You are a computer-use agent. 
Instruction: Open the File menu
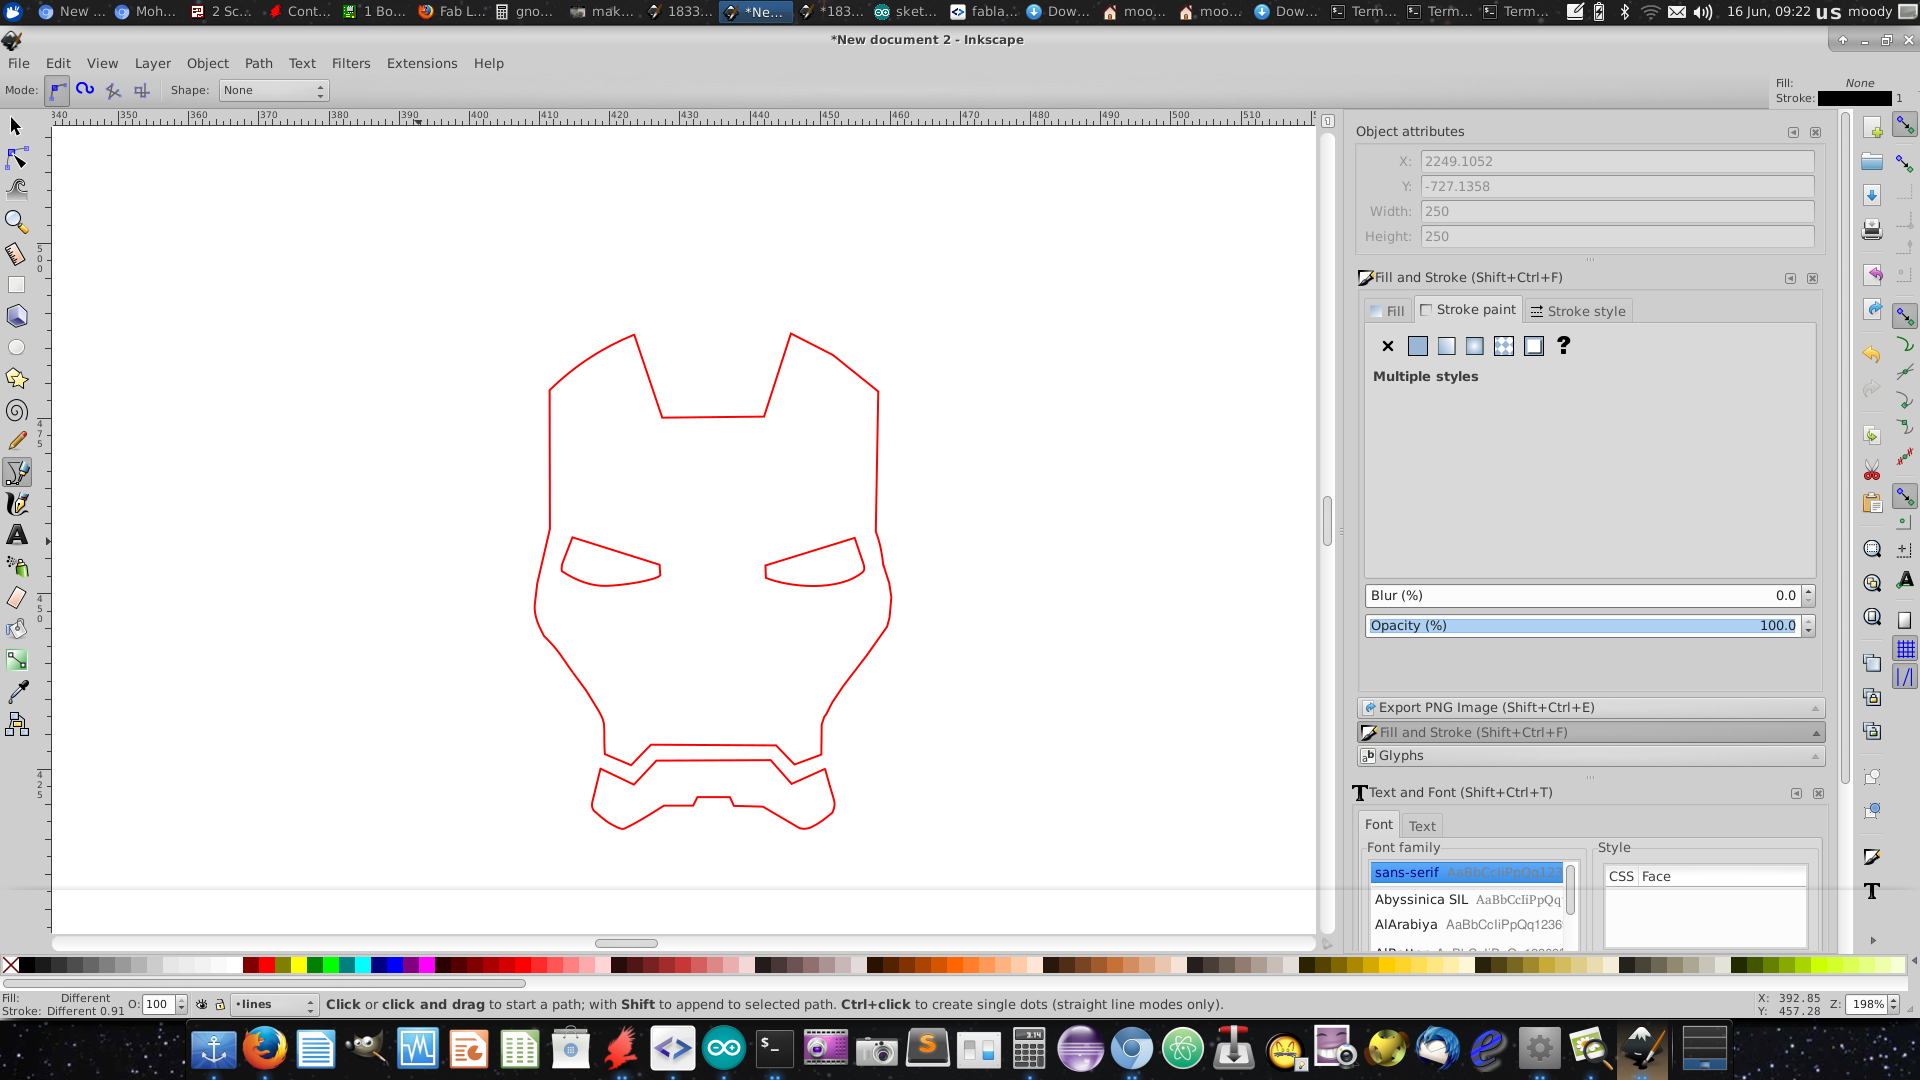tap(19, 63)
